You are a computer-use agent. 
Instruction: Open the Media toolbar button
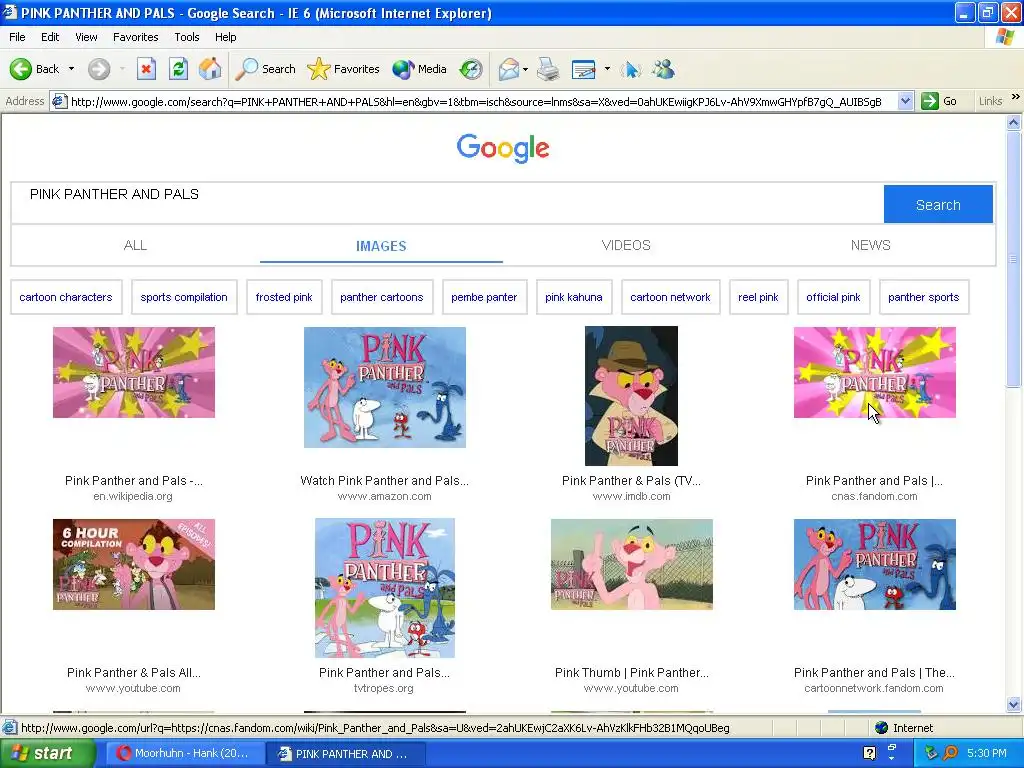tap(419, 69)
